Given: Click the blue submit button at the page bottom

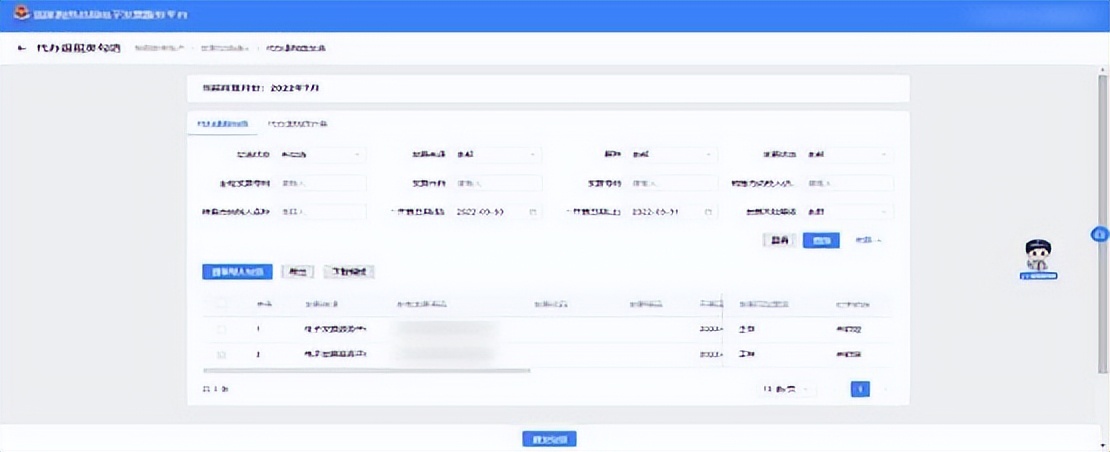Looking at the screenshot, I should pyautogui.click(x=549, y=439).
